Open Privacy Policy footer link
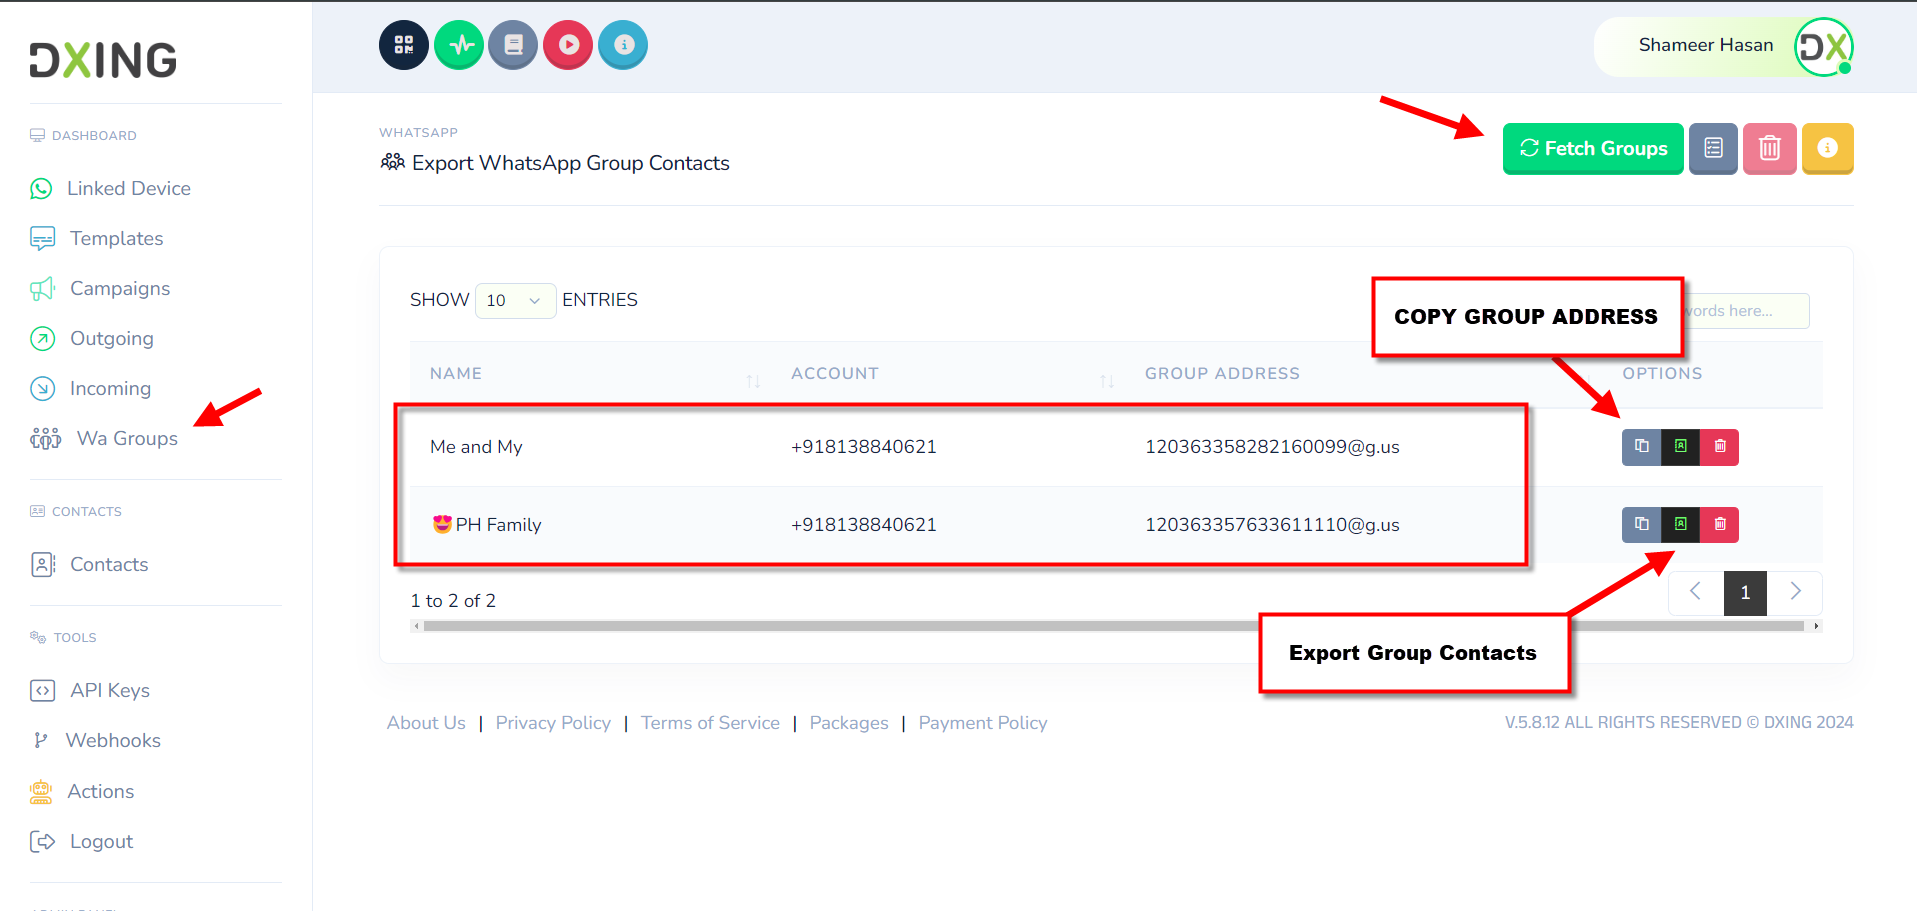This screenshot has width=1917, height=911. pos(553,723)
